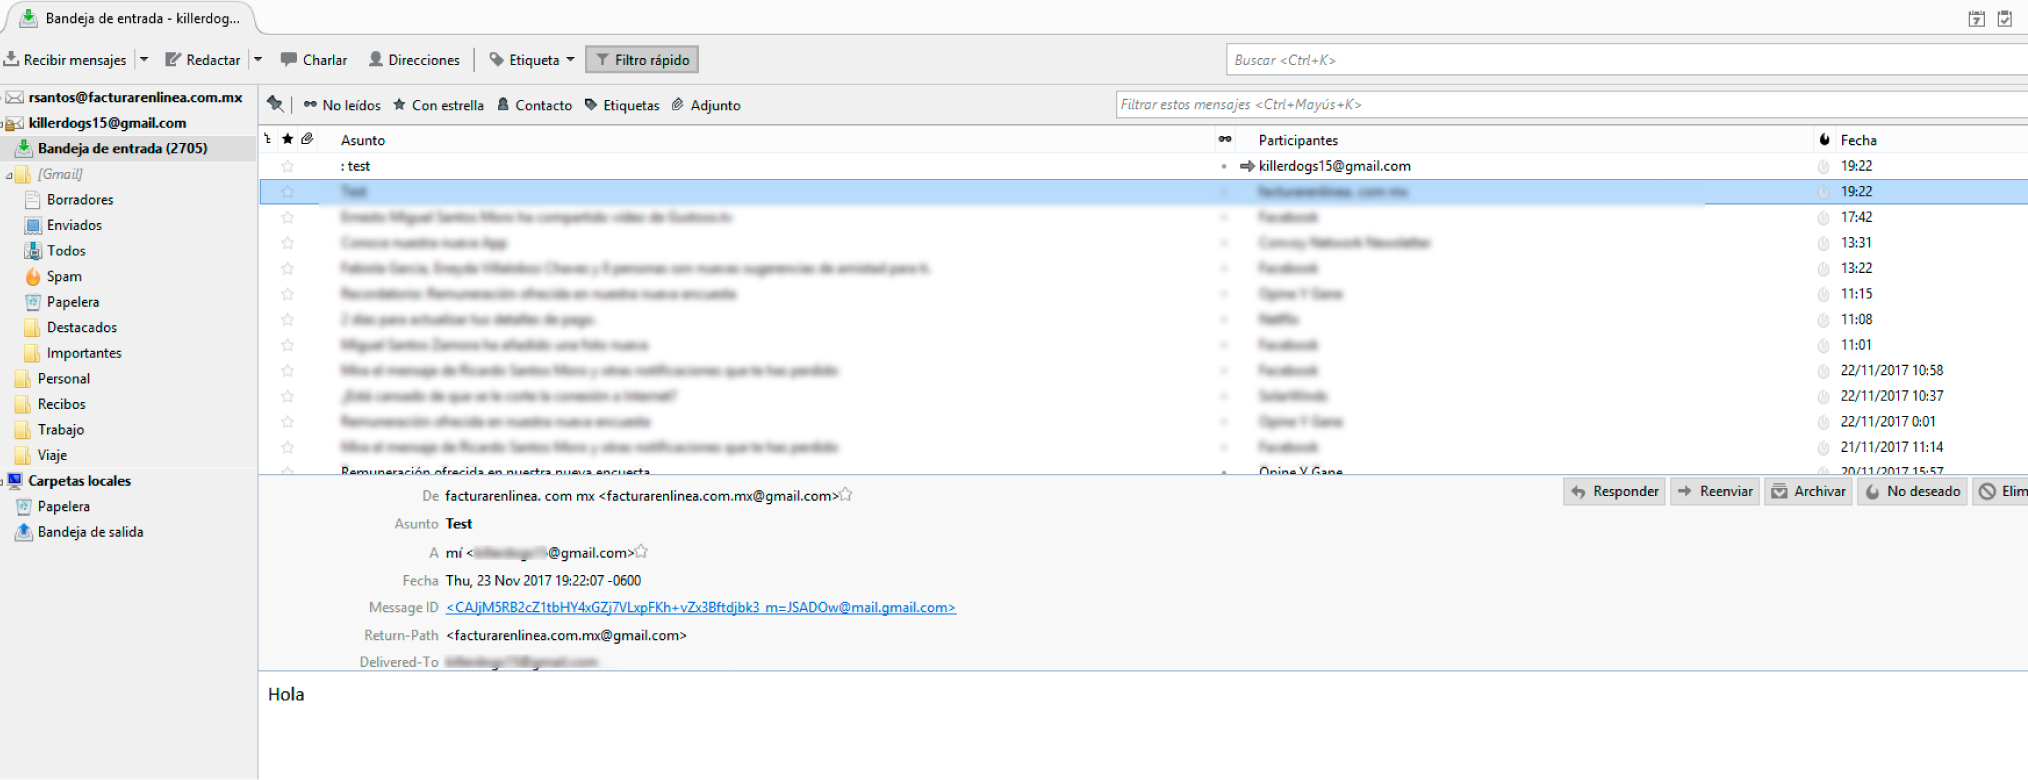Screen dimensions: 2028x780
Task: Star the ': test' message row
Action: click(287, 166)
